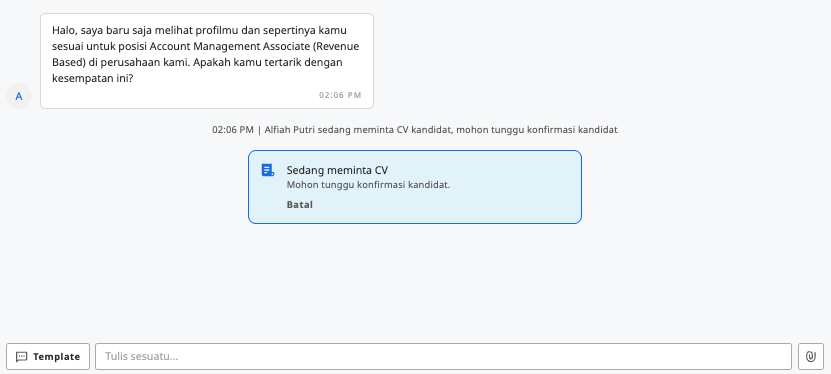
Task: Click the 'Sedang meminta CV' title
Action: (337, 170)
